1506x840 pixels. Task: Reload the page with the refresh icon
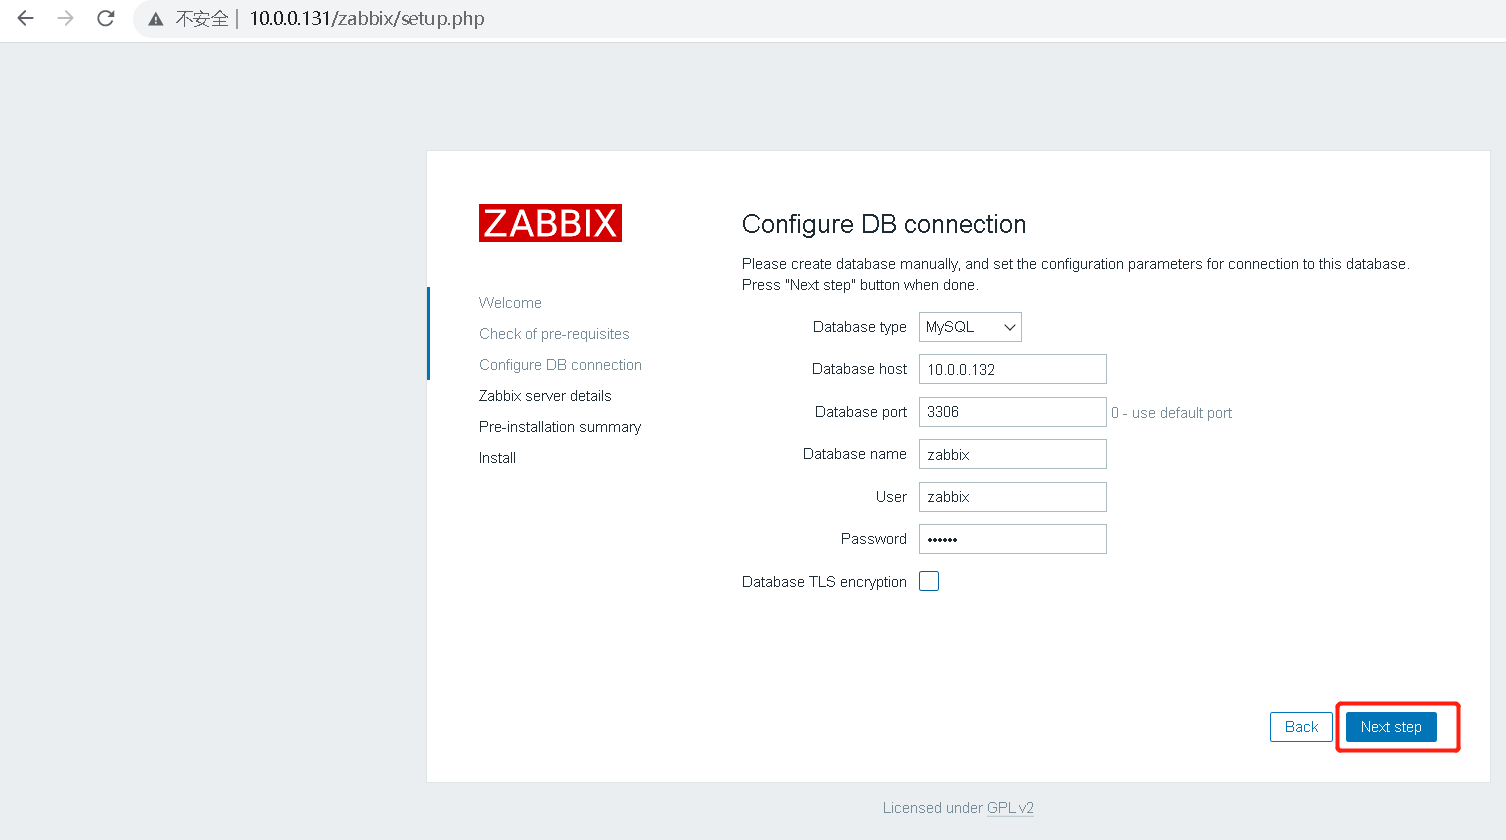[x=105, y=18]
